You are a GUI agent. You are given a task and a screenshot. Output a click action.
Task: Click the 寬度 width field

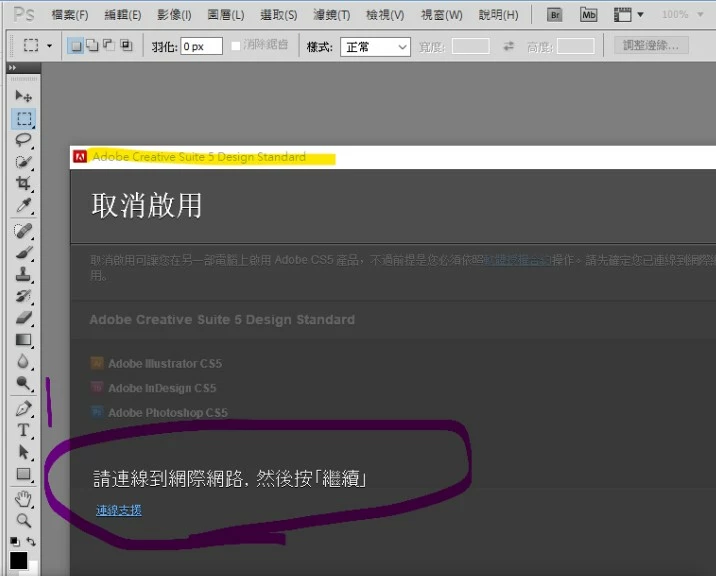470,46
